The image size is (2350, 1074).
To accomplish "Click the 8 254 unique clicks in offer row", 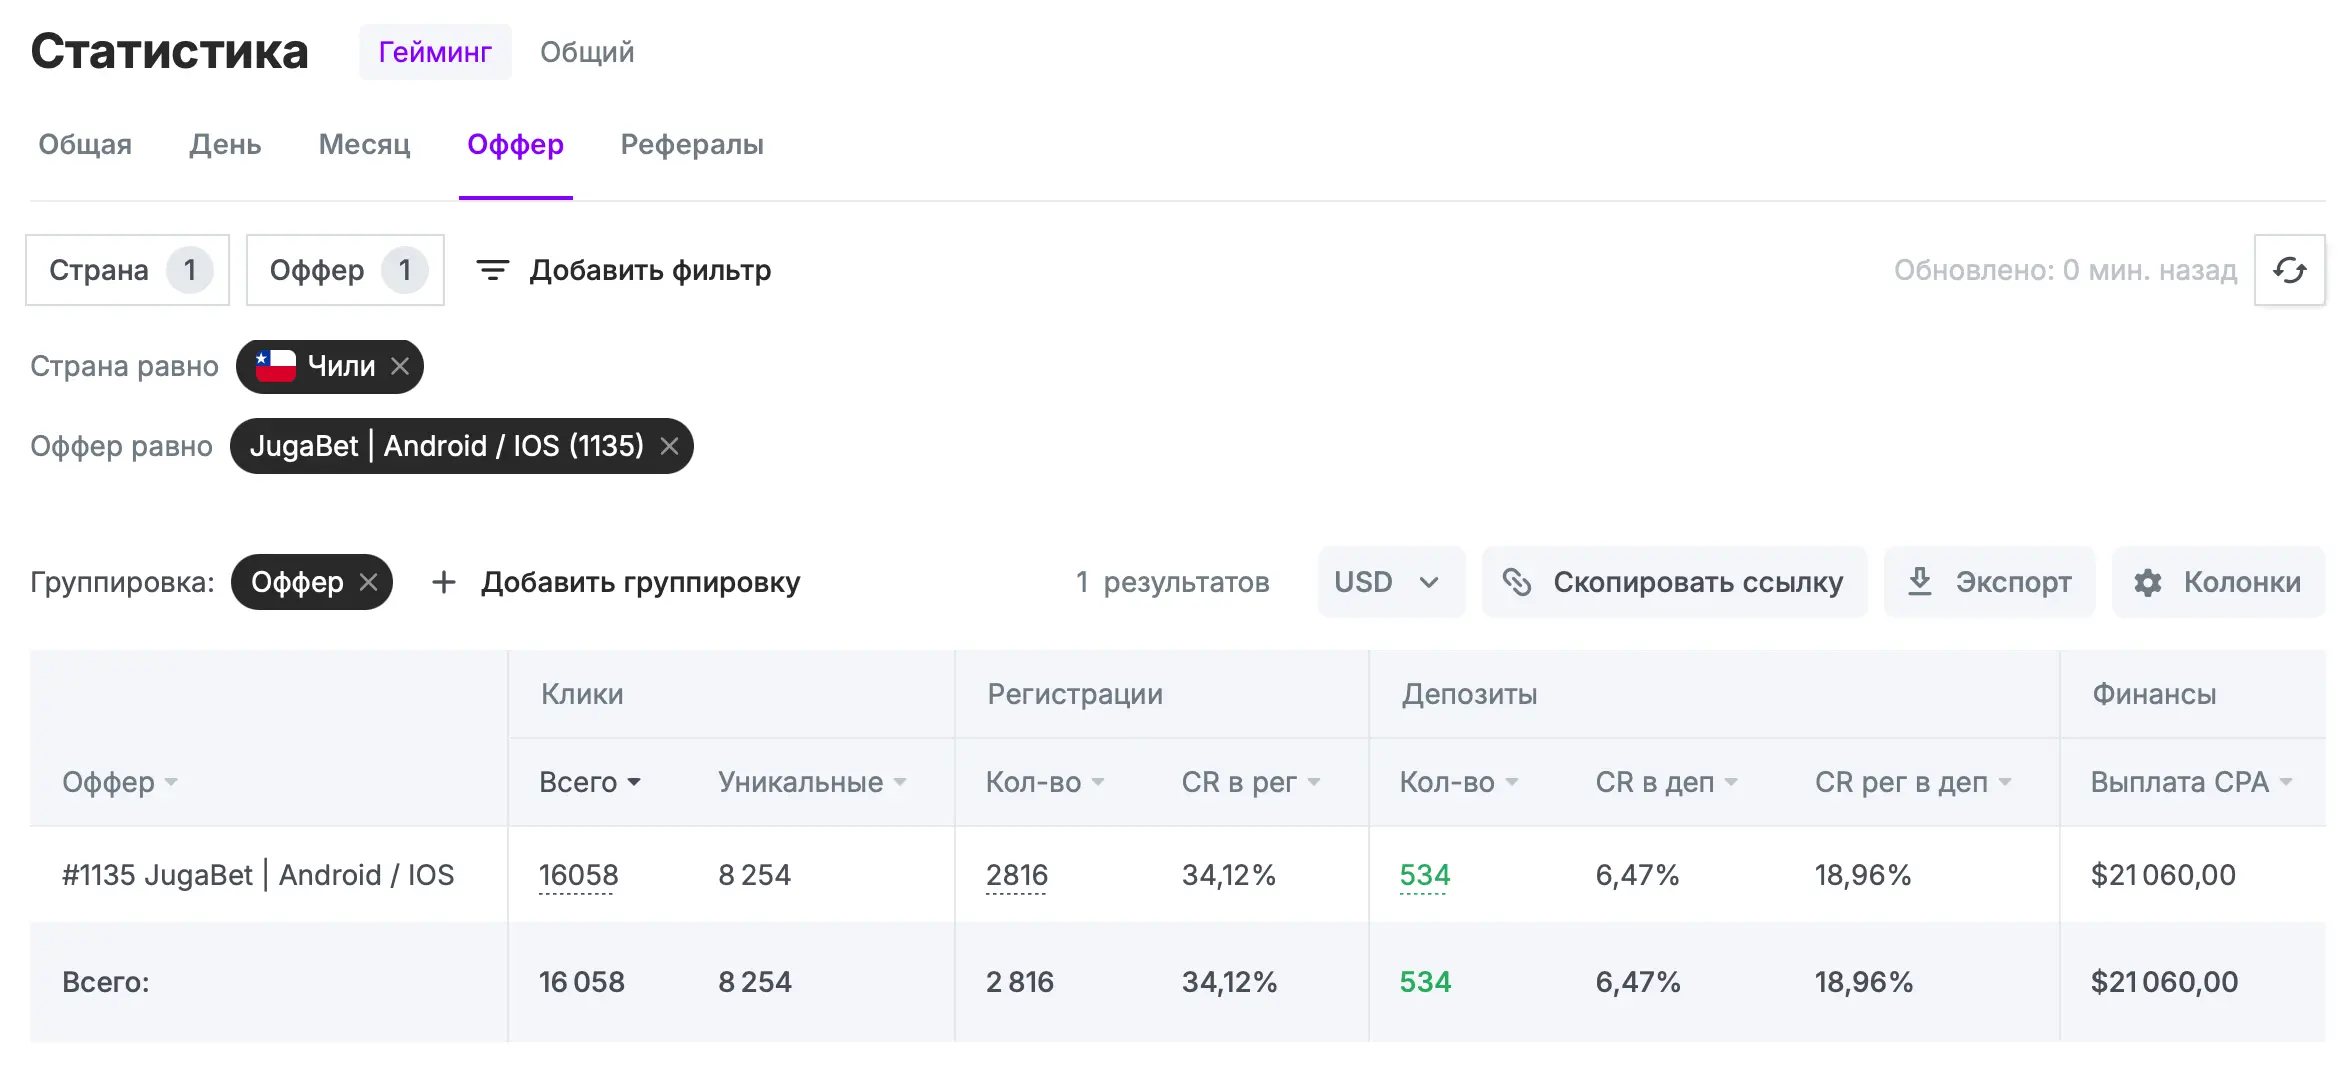I will click(x=754, y=875).
